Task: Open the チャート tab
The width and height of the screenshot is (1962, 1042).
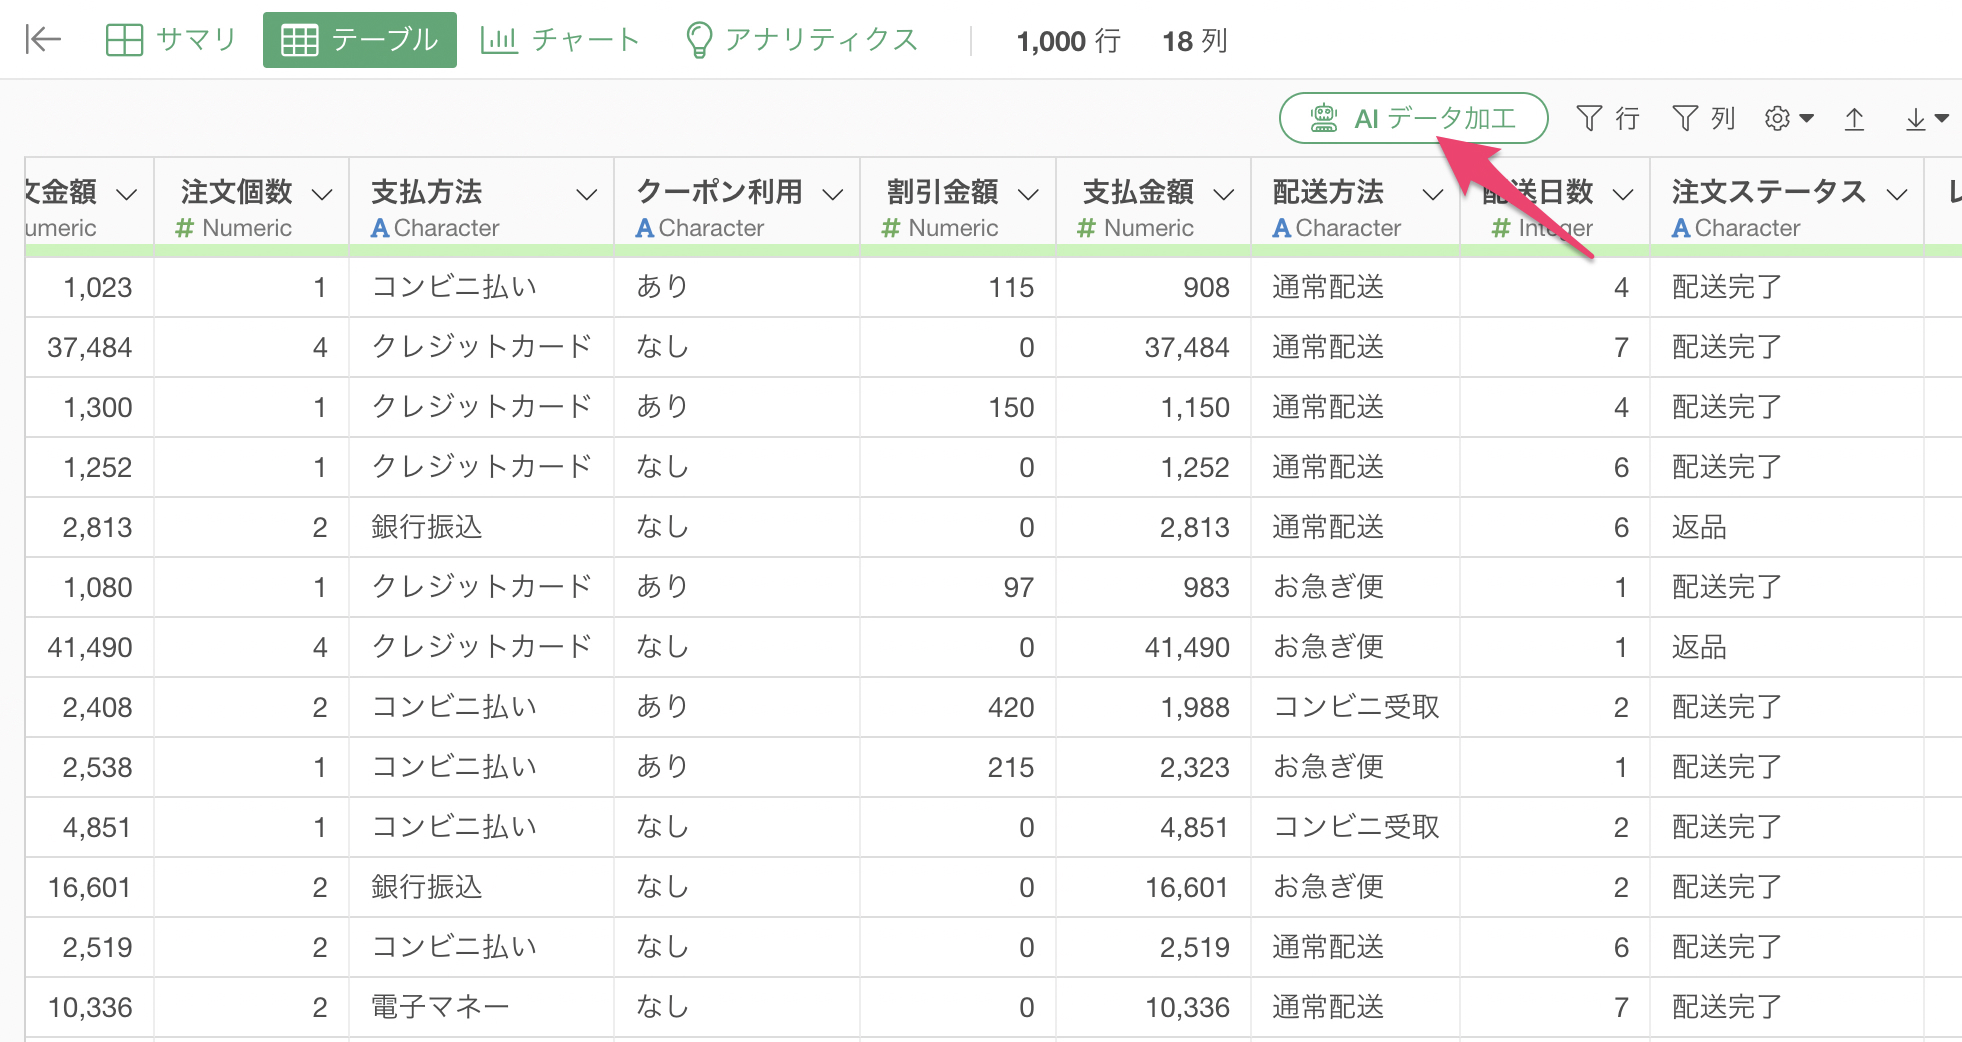Action: point(560,40)
